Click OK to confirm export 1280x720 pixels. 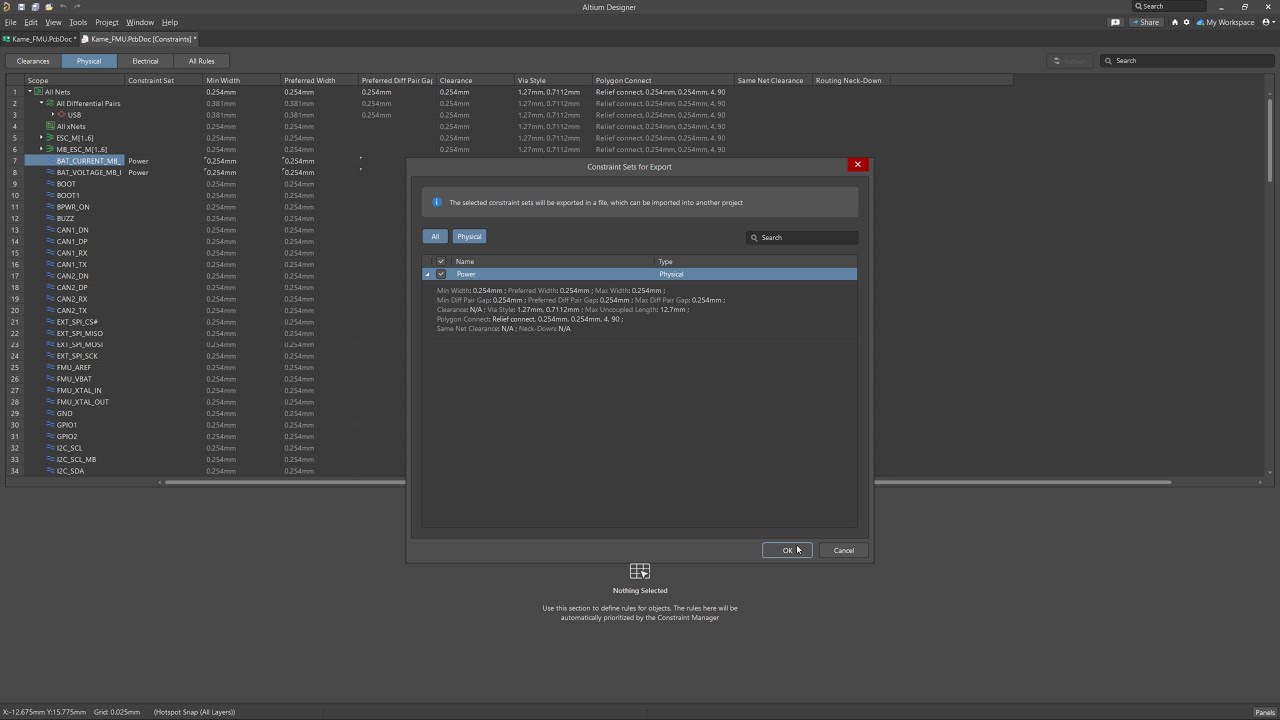(787, 550)
